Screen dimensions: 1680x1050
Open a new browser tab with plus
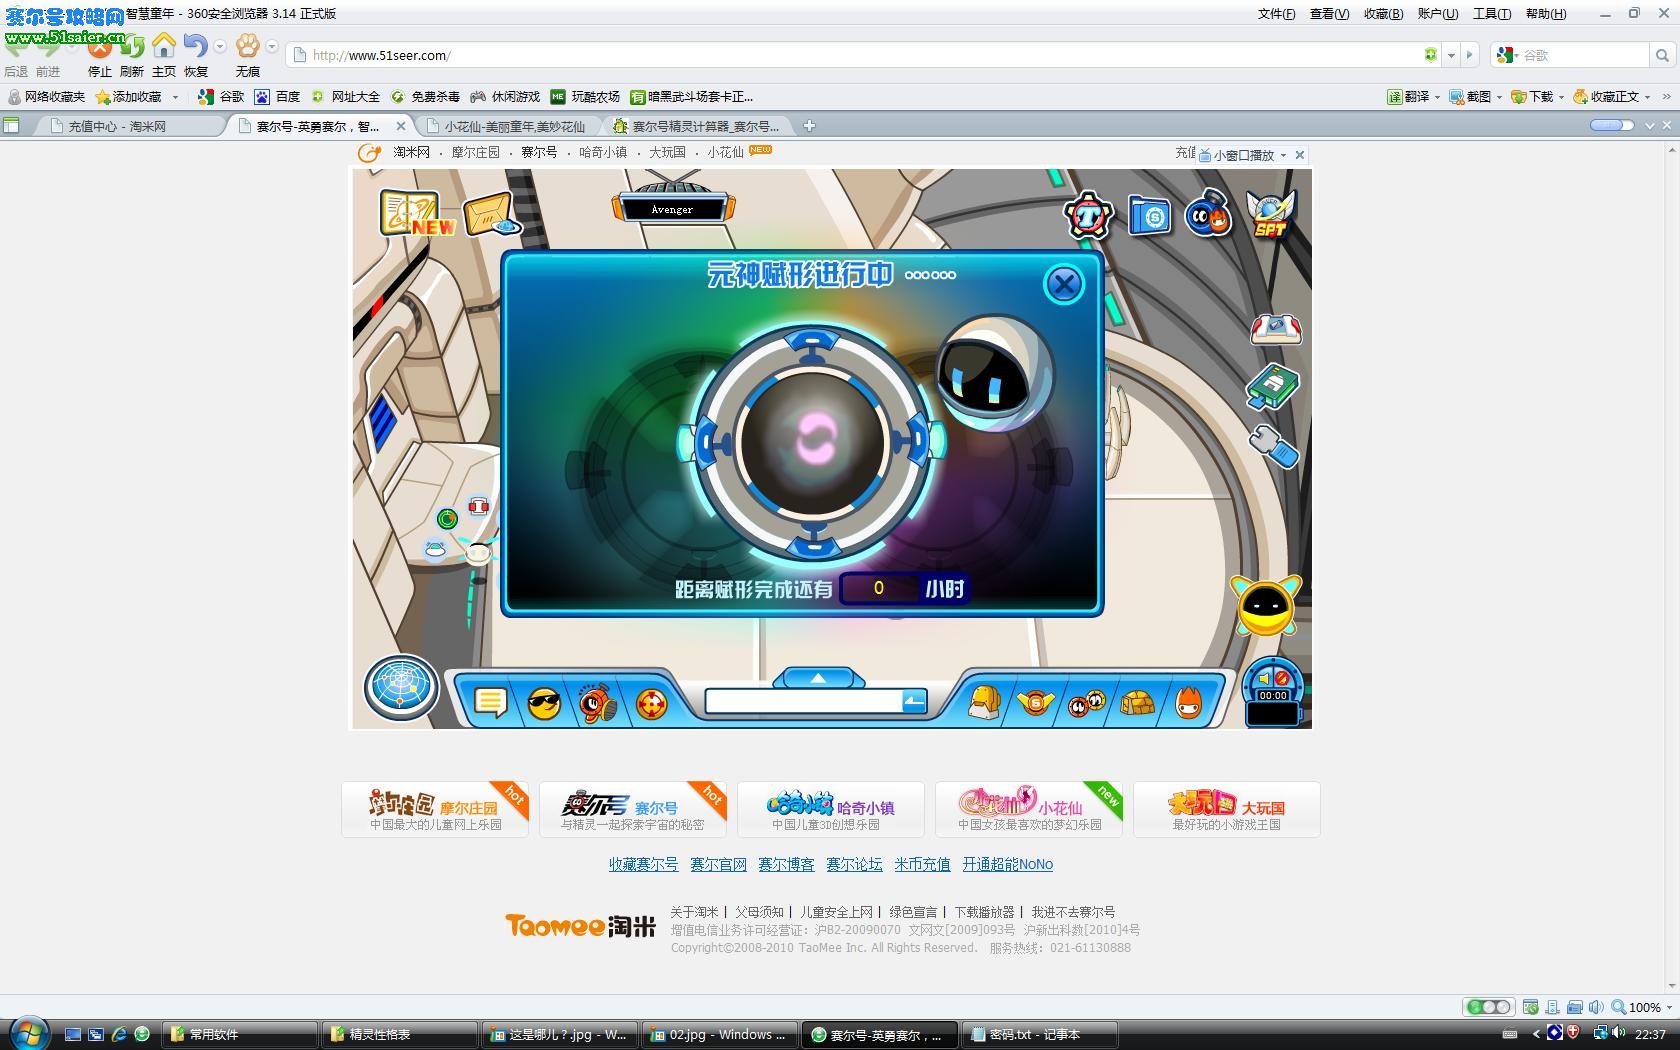(810, 126)
